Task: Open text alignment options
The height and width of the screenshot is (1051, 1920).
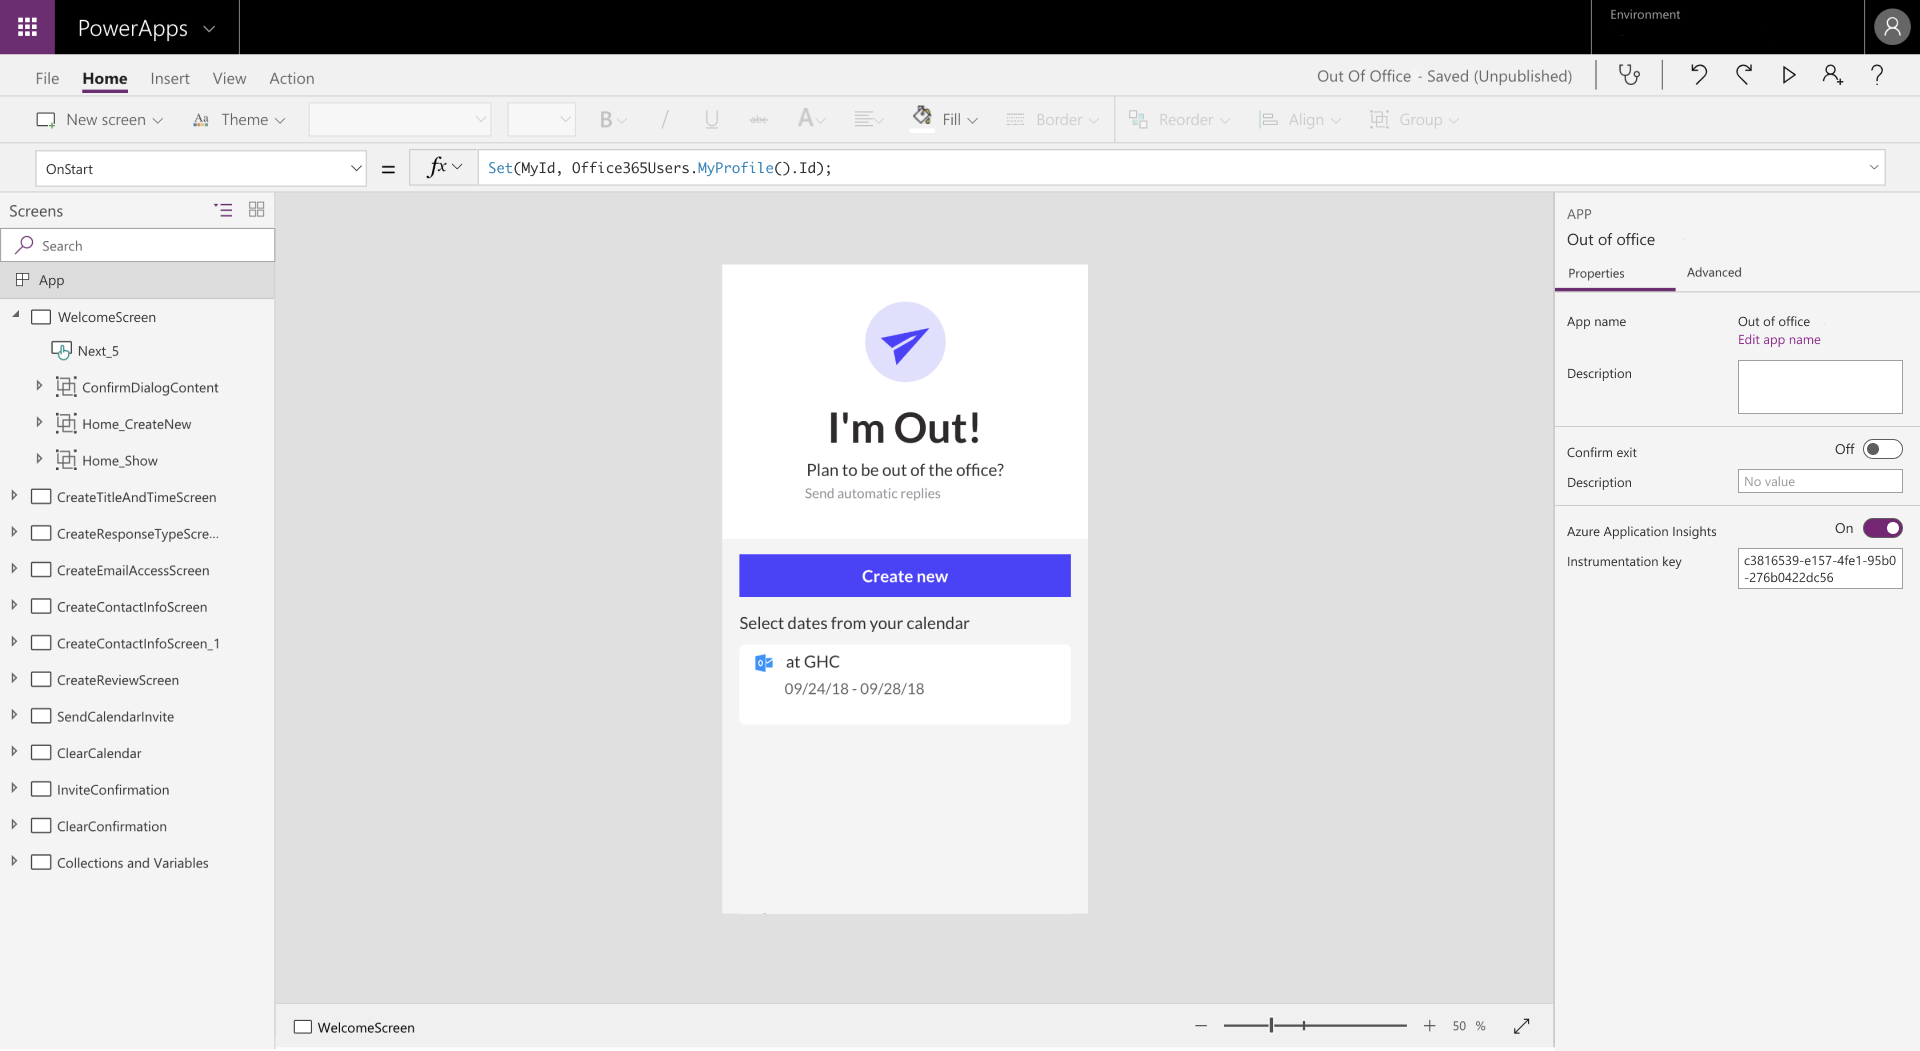Action: 868,120
